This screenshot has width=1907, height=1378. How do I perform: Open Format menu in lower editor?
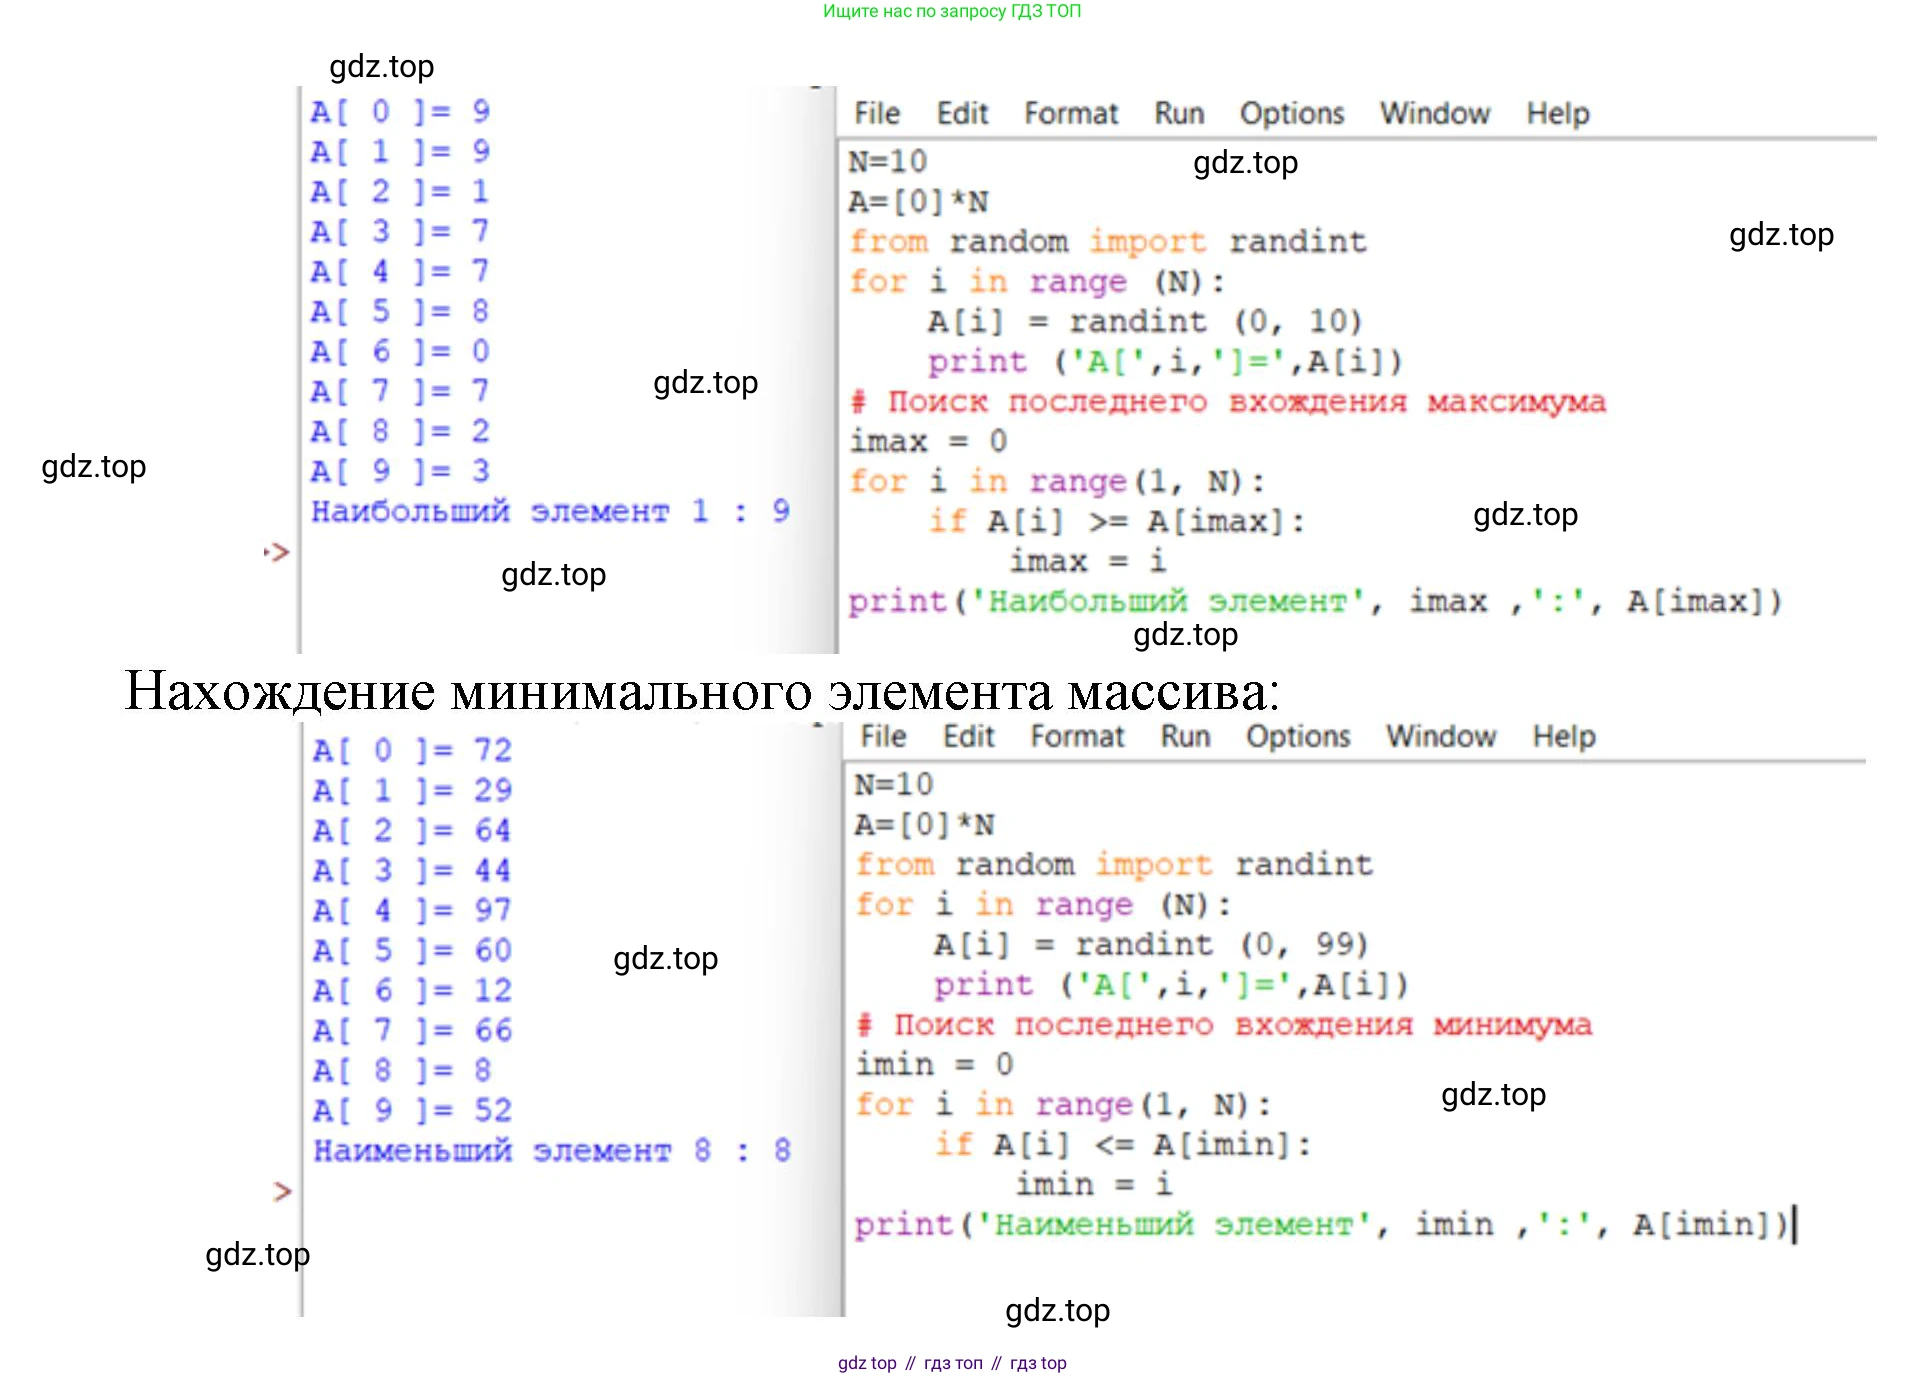pos(1077,736)
